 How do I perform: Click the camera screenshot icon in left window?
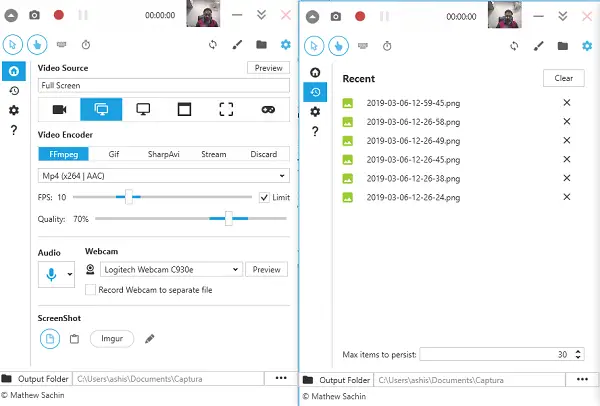point(34,15)
